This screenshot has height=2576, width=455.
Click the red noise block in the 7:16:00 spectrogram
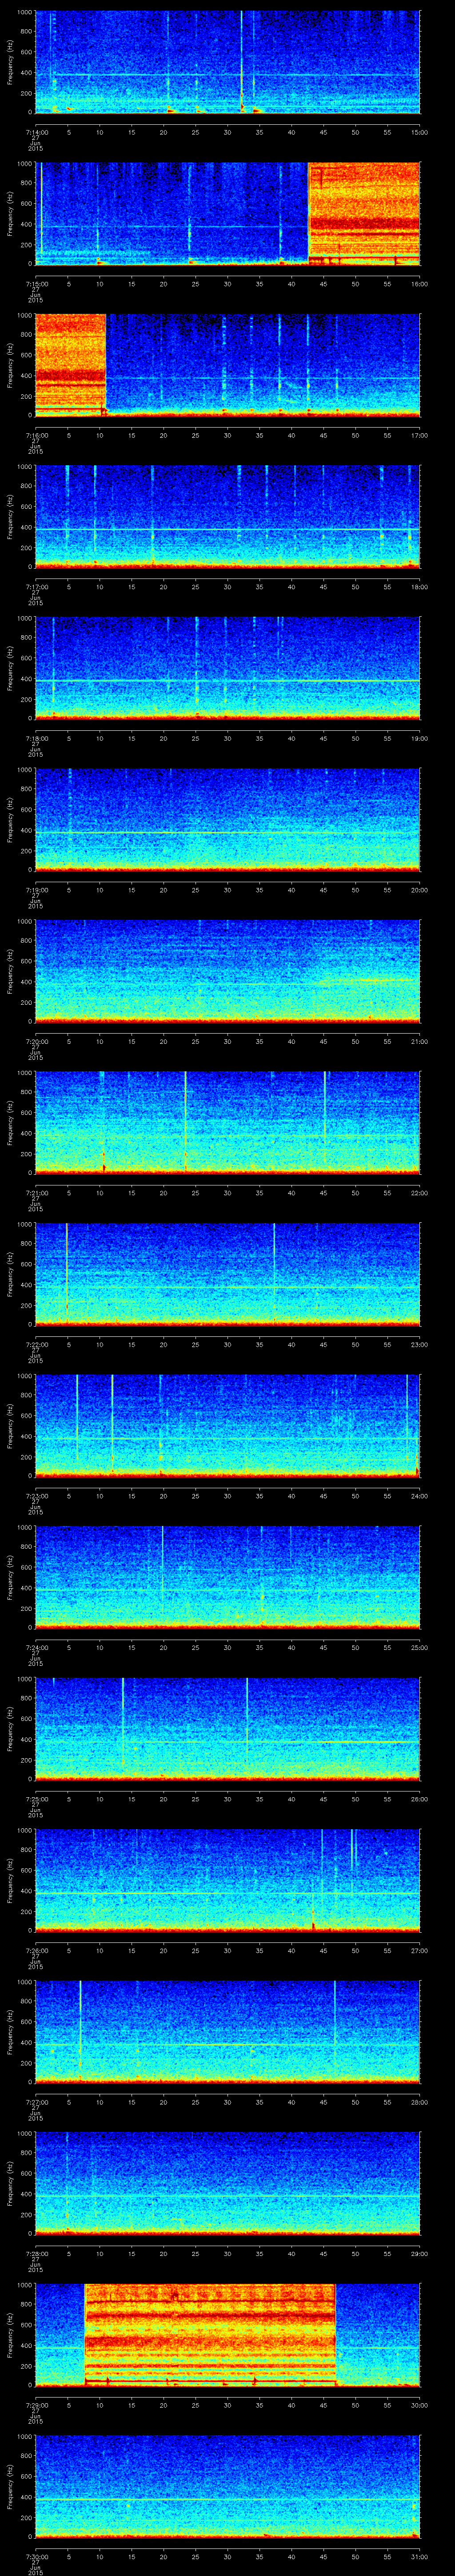pyautogui.click(x=70, y=364)
